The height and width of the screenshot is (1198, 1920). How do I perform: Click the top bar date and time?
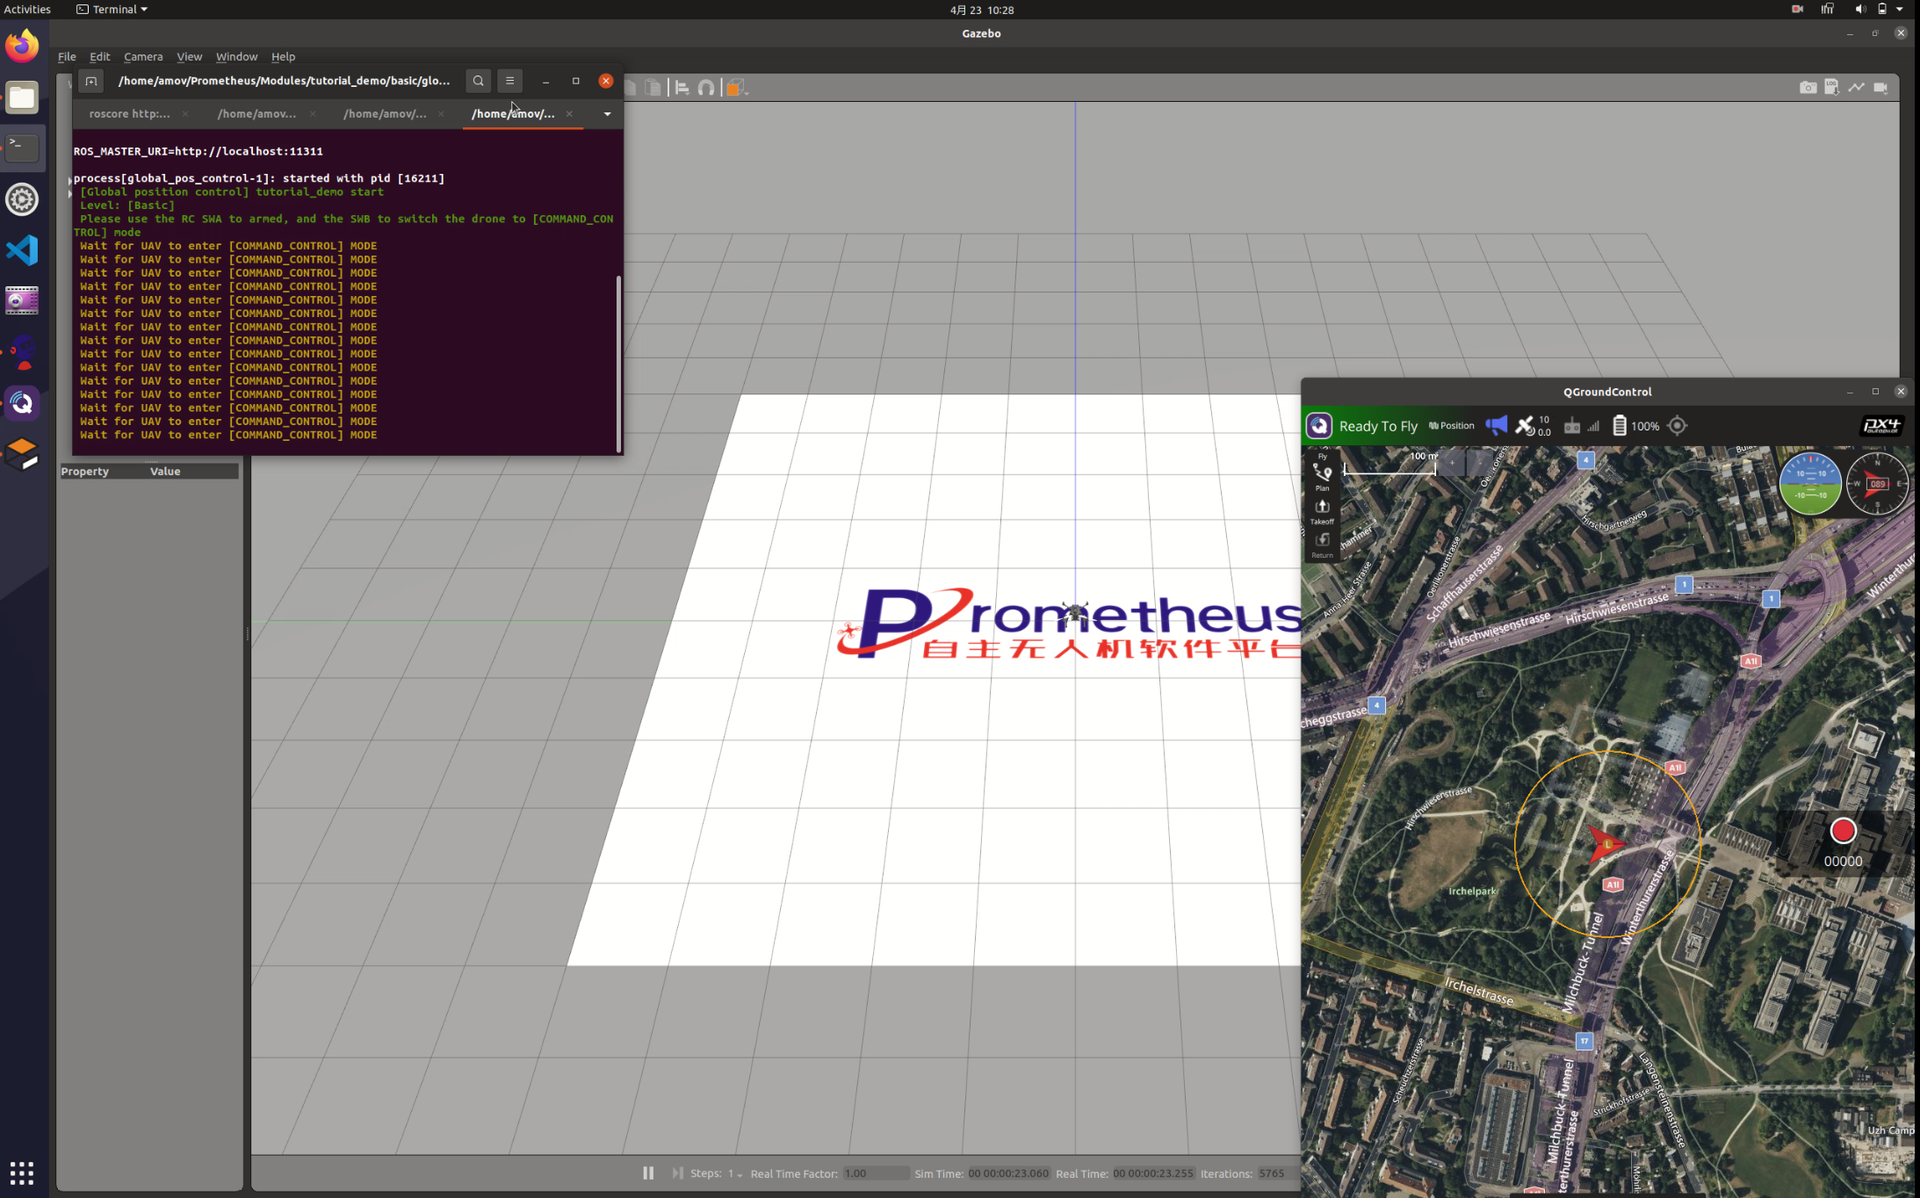pyautogui.click(x=981, y=9)
